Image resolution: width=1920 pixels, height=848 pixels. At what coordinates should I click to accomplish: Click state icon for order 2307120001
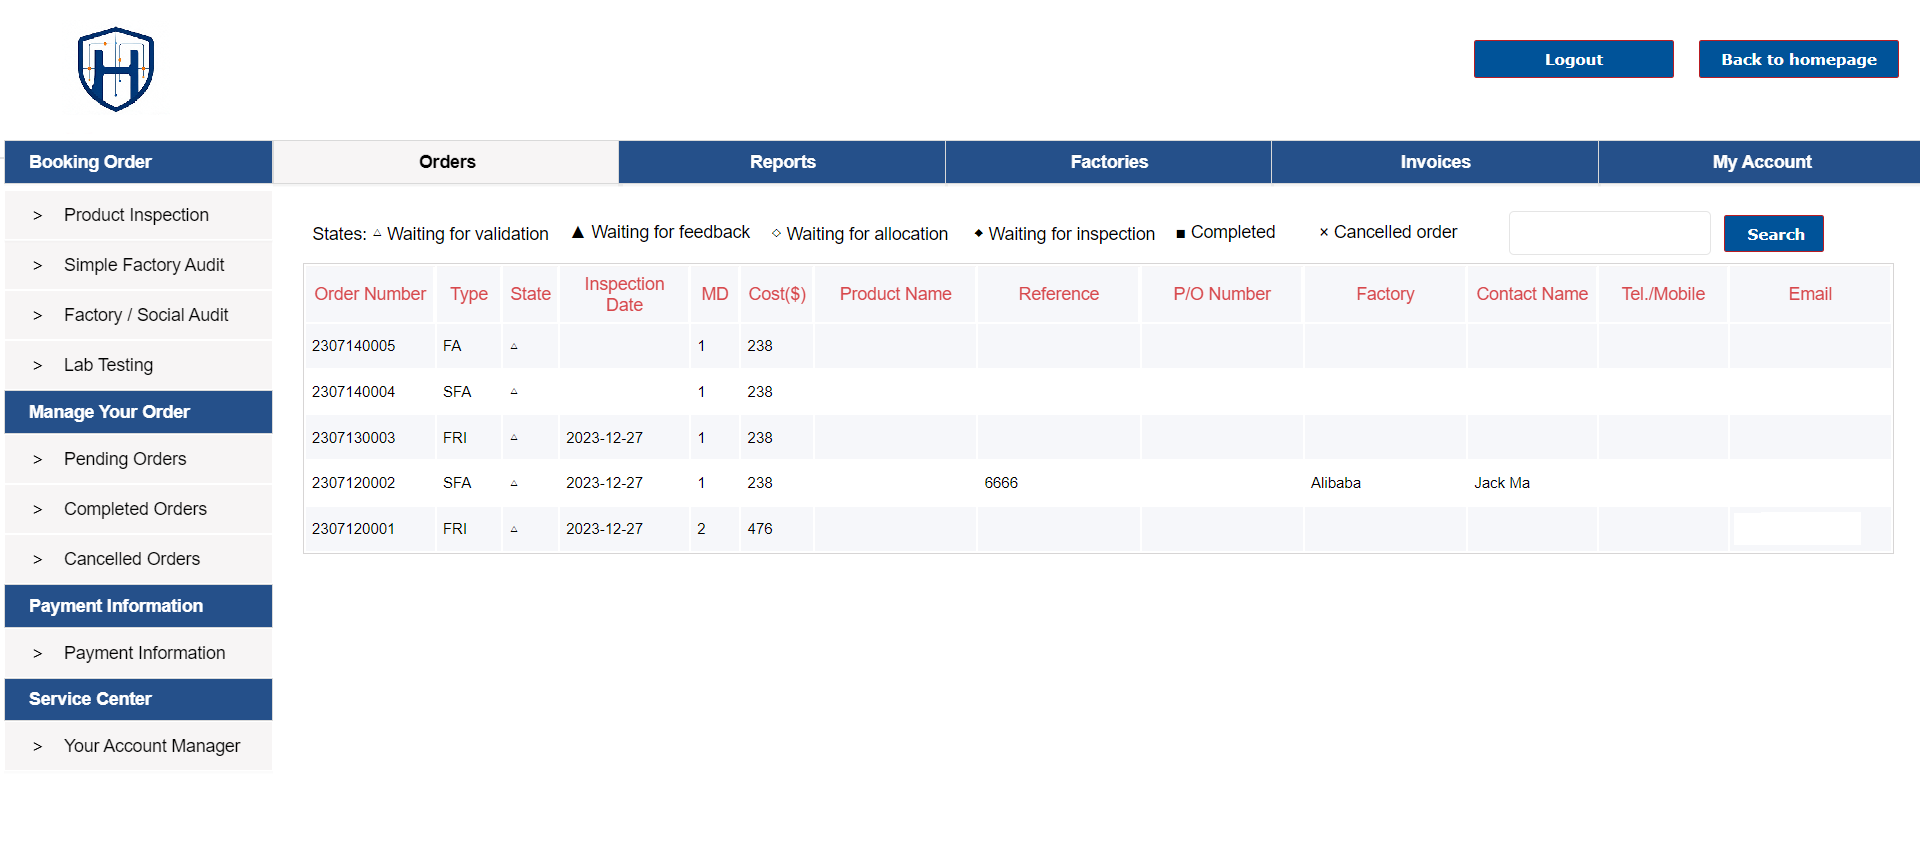click(x=514, y=529)
